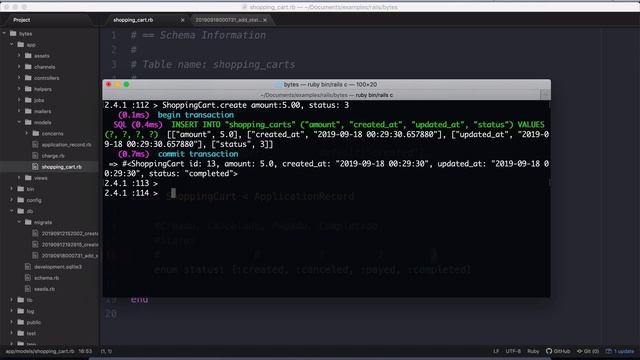The width and height of the screenshot is (640, 360).
Task: Open schema.rb in the tree
Action: (x=47, y=278)
